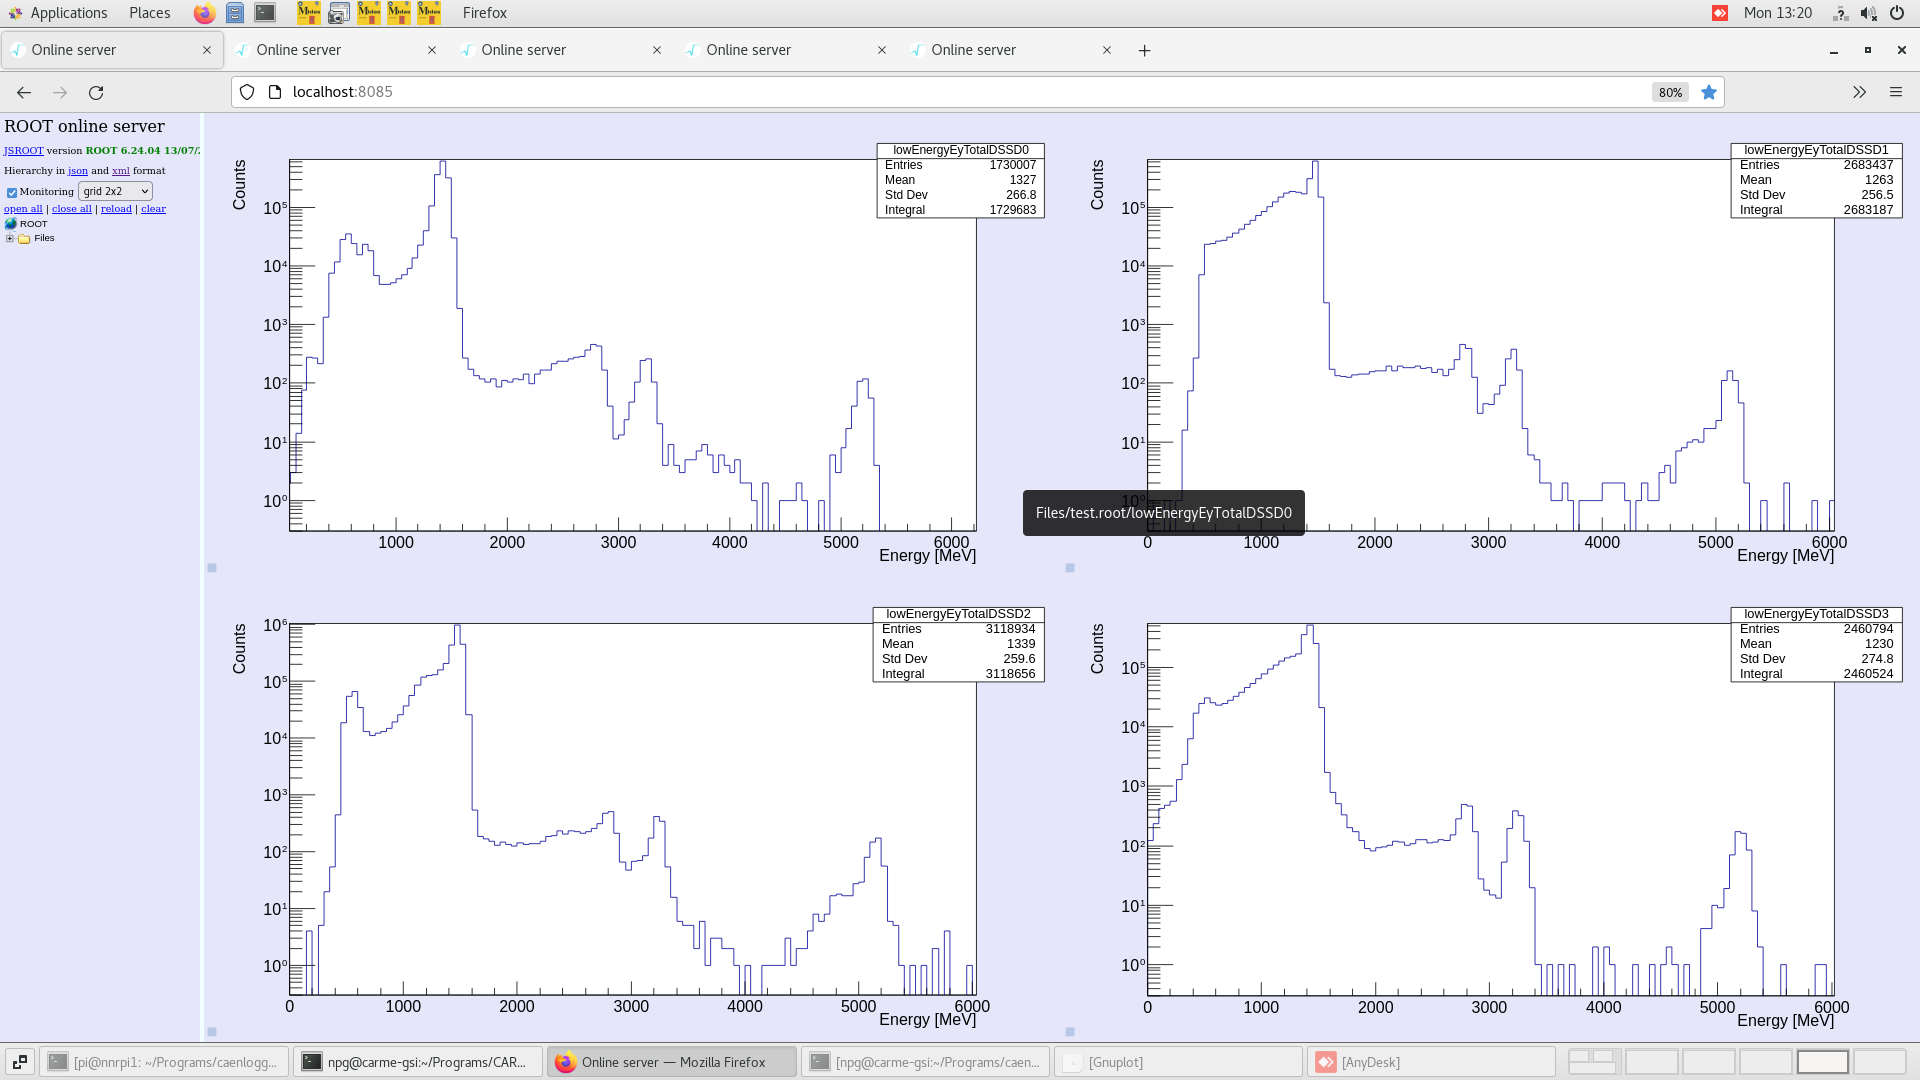
Task: Follow the JSROOT link
Action: click(x=23, y=151)
